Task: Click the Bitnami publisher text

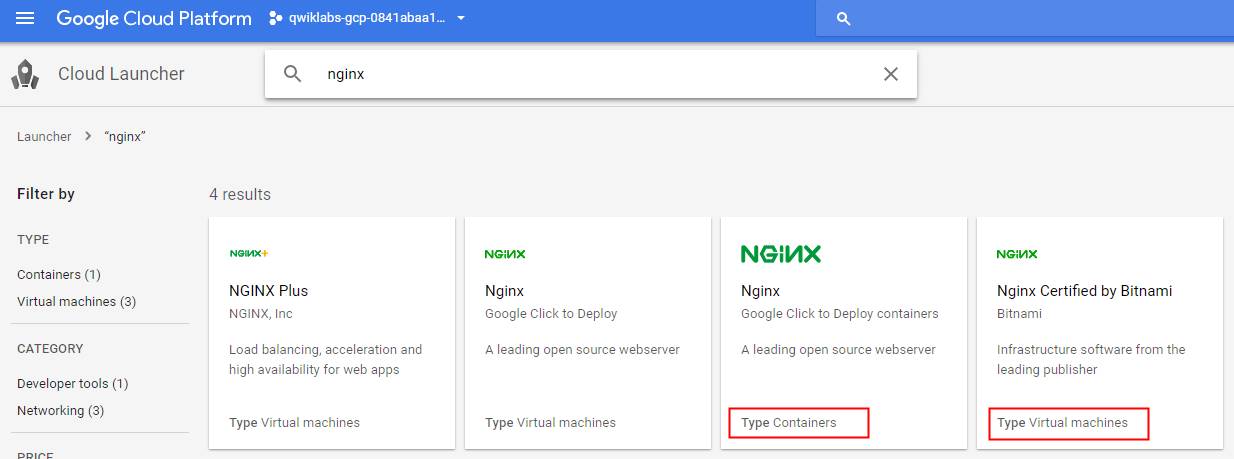Action: 1019,314
